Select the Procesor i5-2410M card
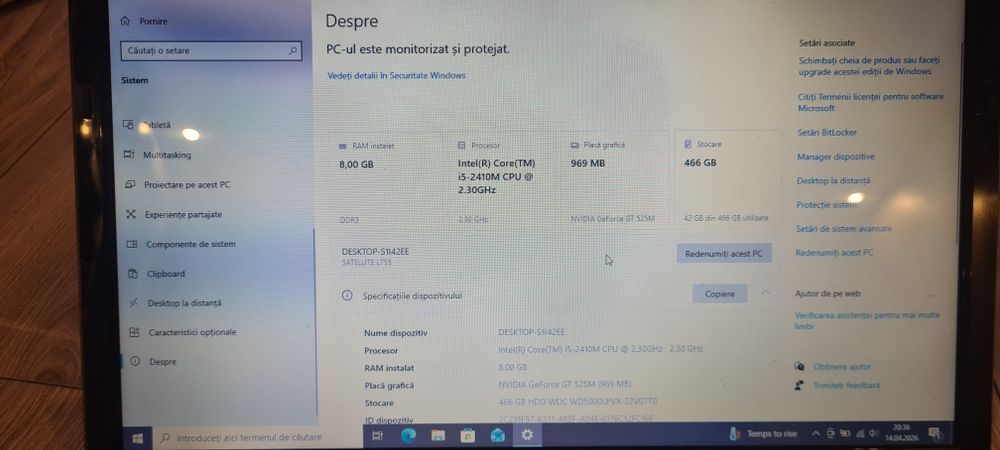 click(x=501, y=180)
